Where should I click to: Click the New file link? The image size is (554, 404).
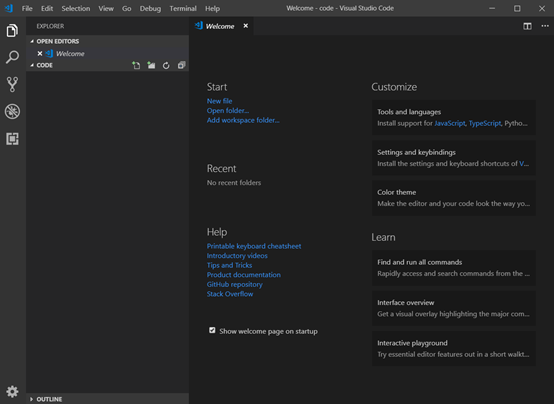[219, 101]
